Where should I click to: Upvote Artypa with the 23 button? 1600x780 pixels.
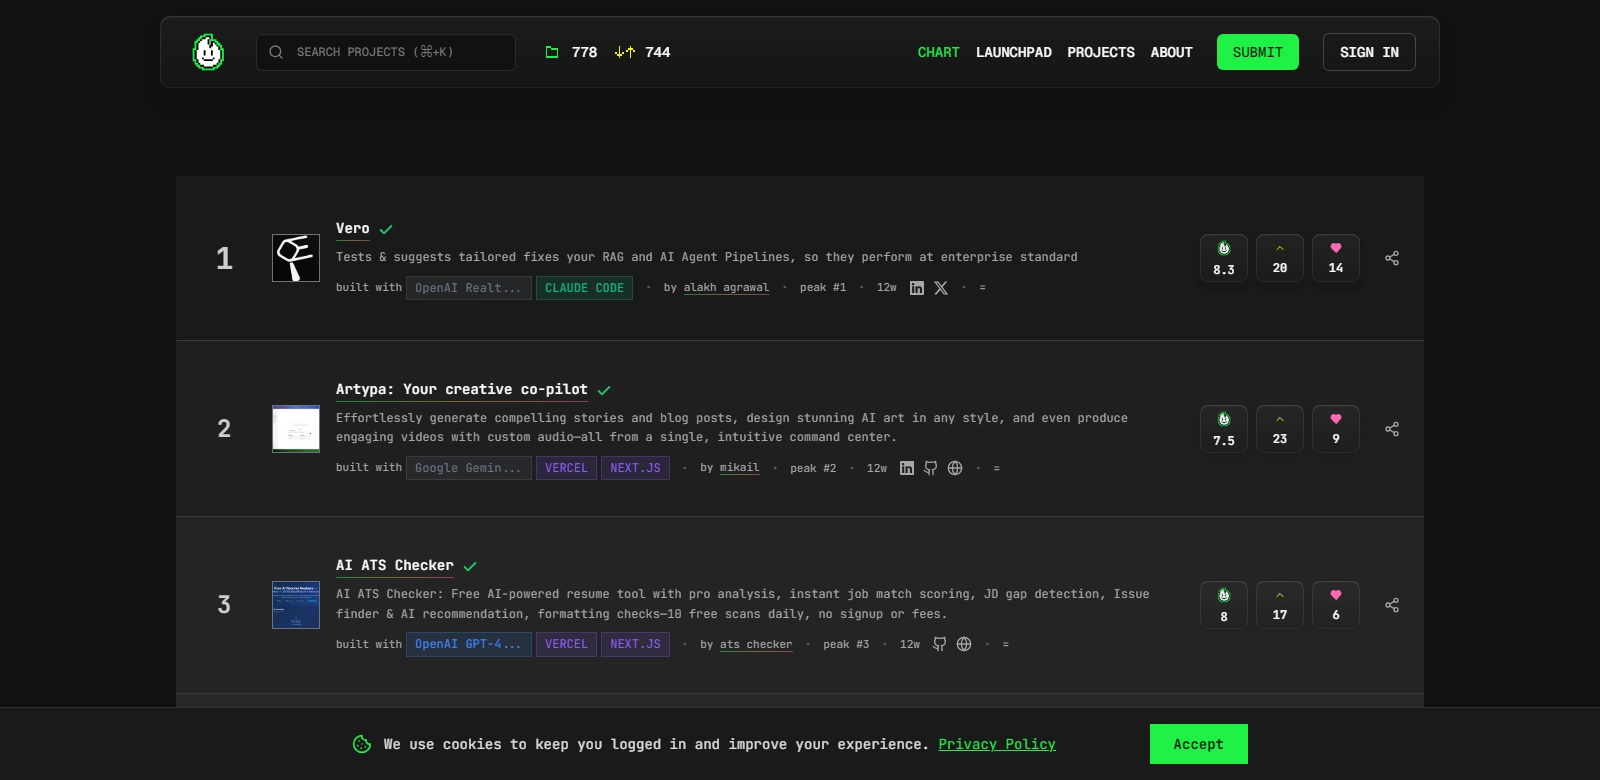[1280, 429]
